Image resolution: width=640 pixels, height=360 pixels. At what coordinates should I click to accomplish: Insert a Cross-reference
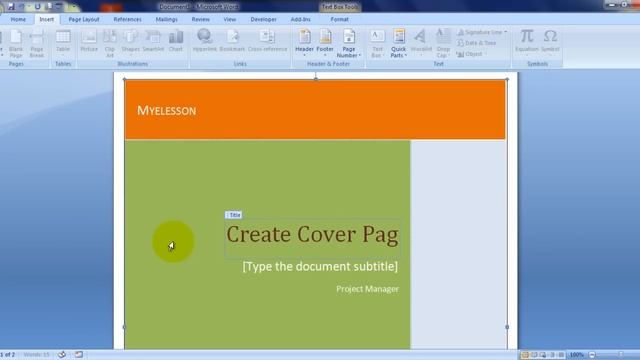pos(267,41)
